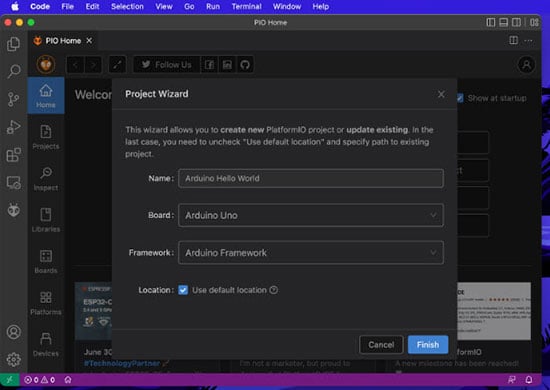Expand the Framework dropdown showing Arduino Framework
Viewport: 550px width, 390px height.
tap(311, 253)
